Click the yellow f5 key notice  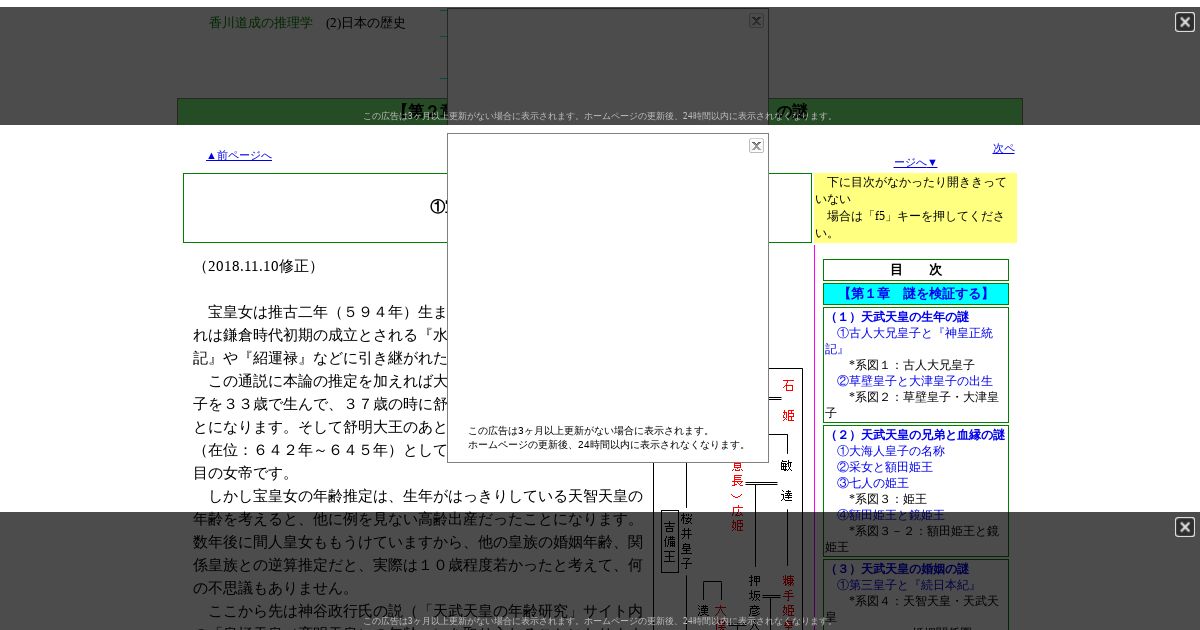coord(915,208)
